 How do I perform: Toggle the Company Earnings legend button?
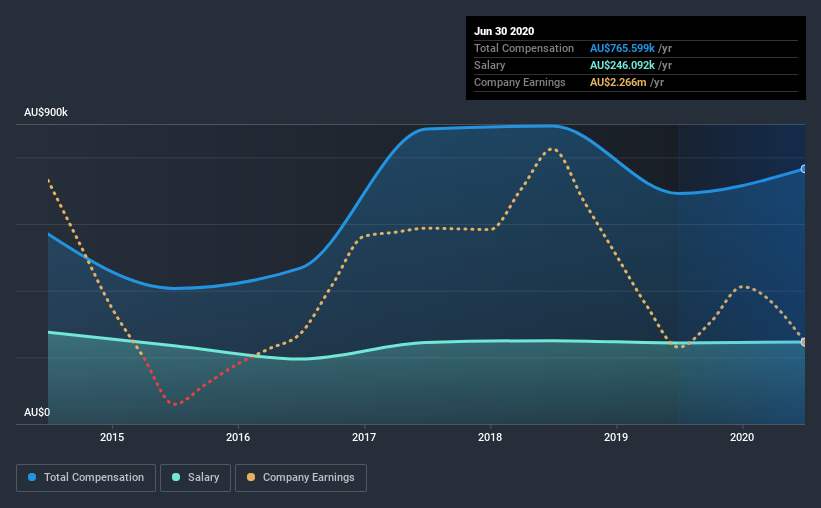[x=301, y=478]
